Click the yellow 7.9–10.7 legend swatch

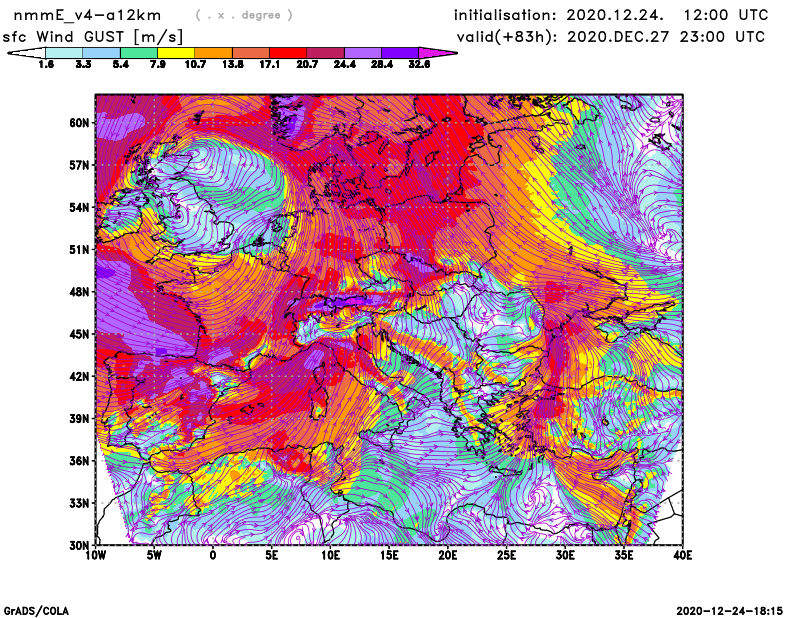176,52
